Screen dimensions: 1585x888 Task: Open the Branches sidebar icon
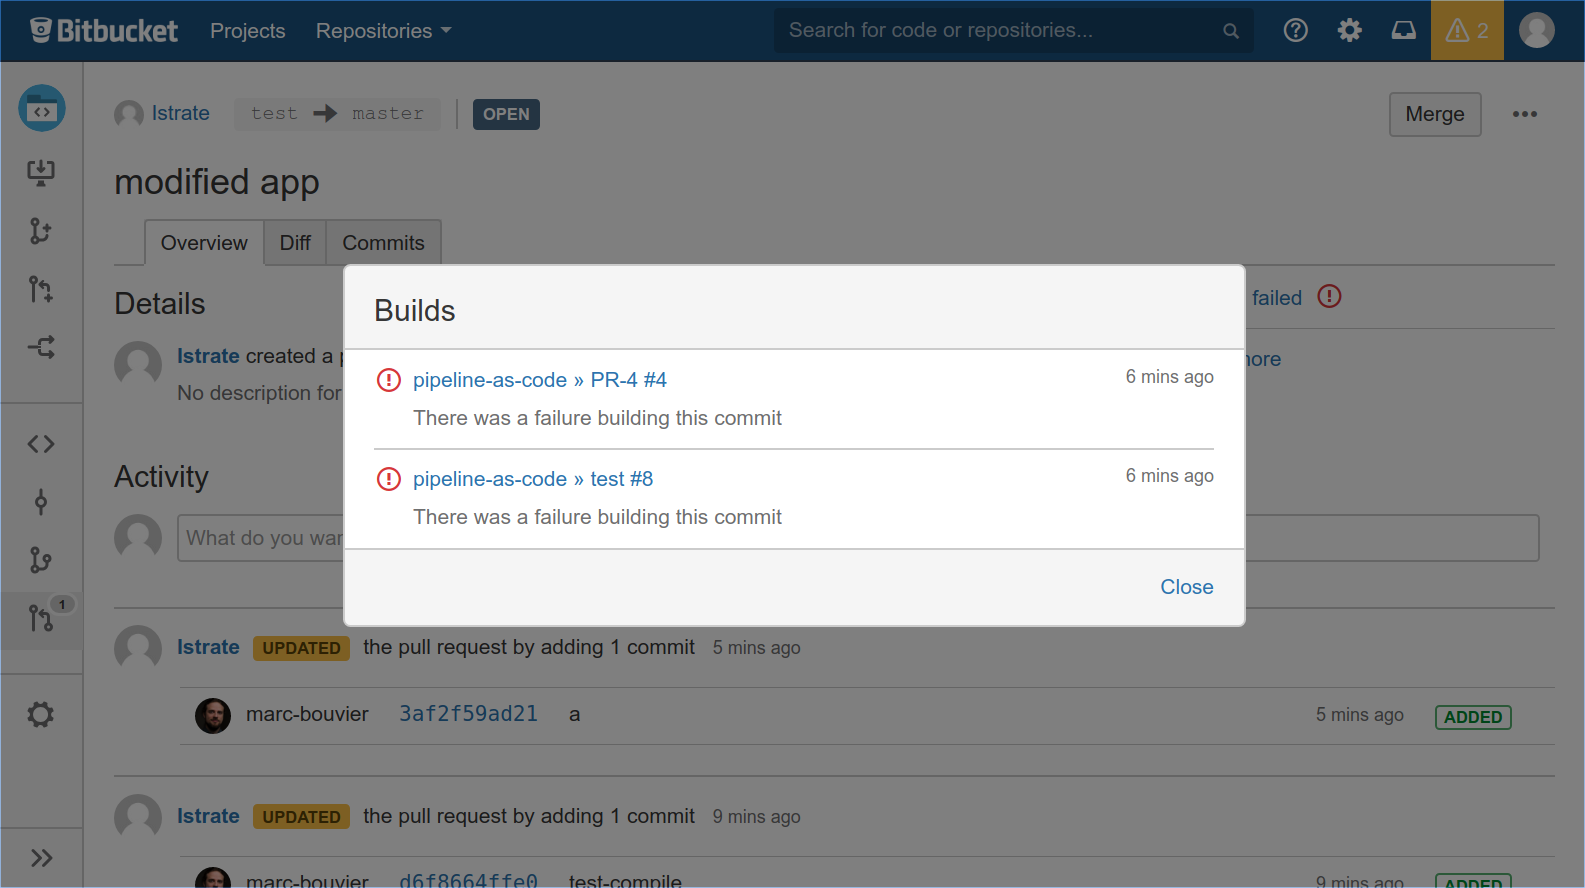(41, 560)
